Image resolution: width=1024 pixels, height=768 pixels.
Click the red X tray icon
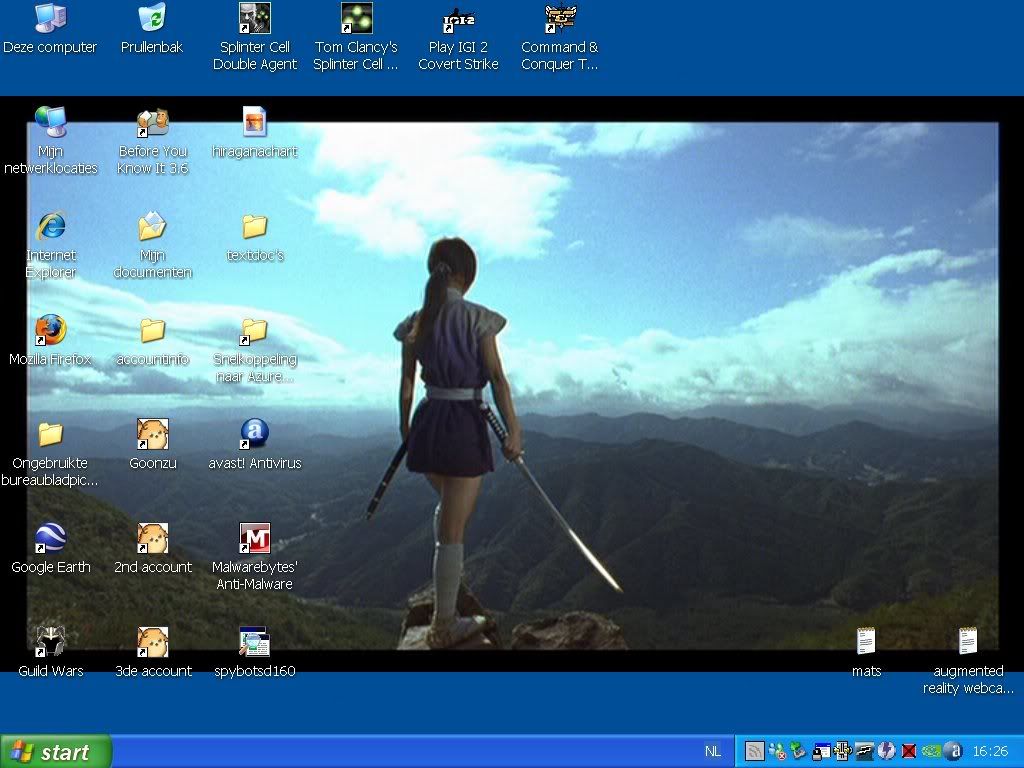point(908,752)
